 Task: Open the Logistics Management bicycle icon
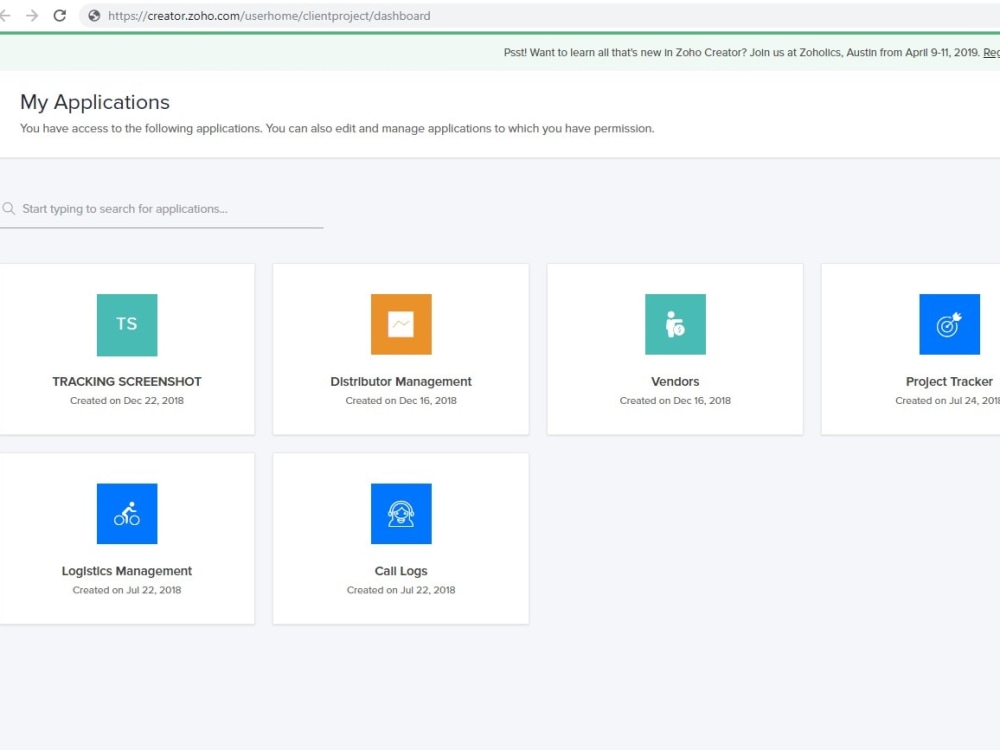tap(126, 513)
